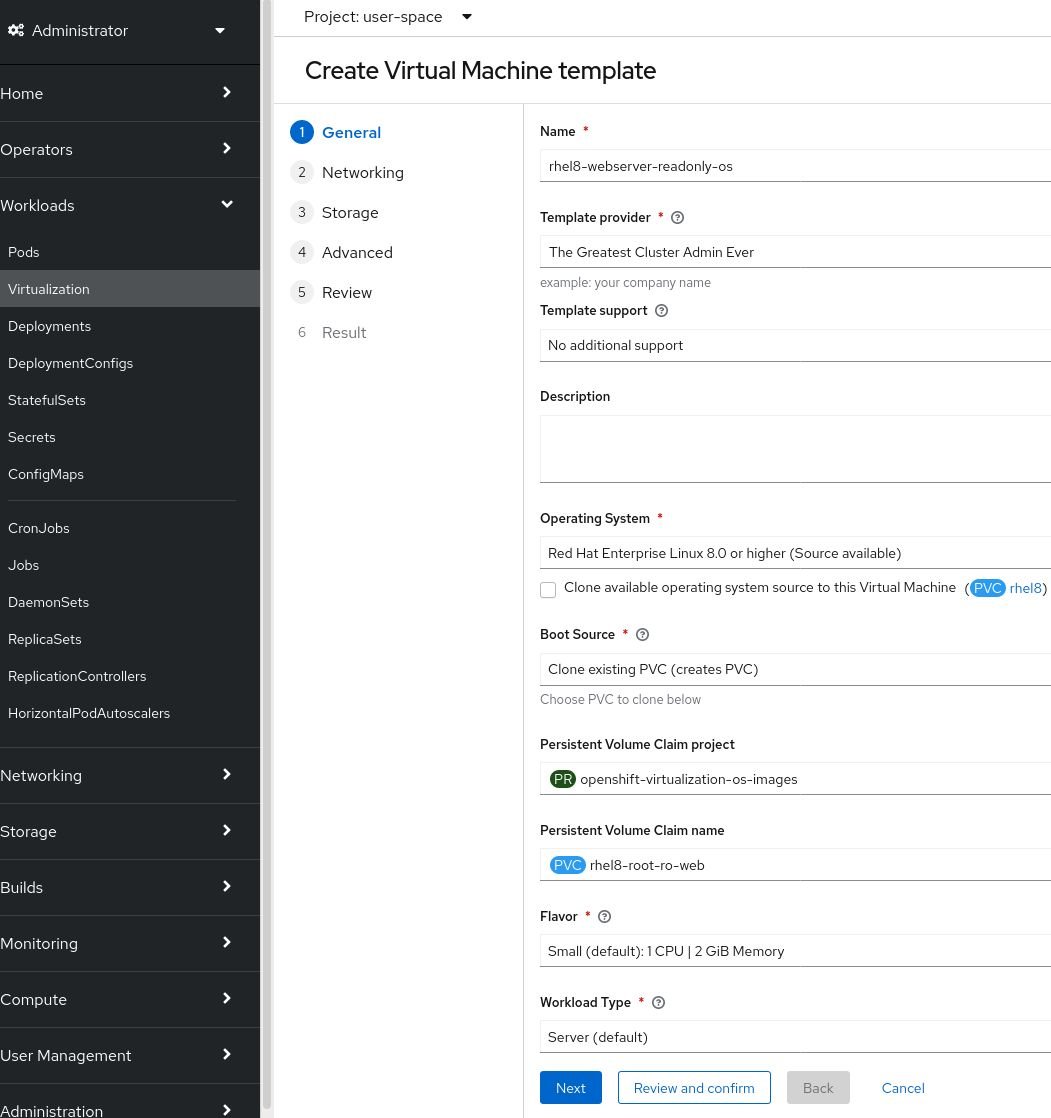Viewport: 1051px width, 1118px height.
Task: Cancel the template creation
Action: (902, 1087)
